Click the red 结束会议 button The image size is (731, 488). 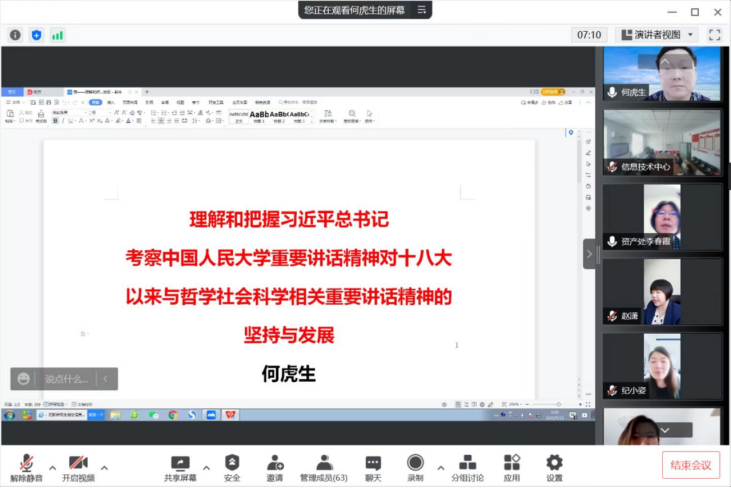tap(691, 465)
